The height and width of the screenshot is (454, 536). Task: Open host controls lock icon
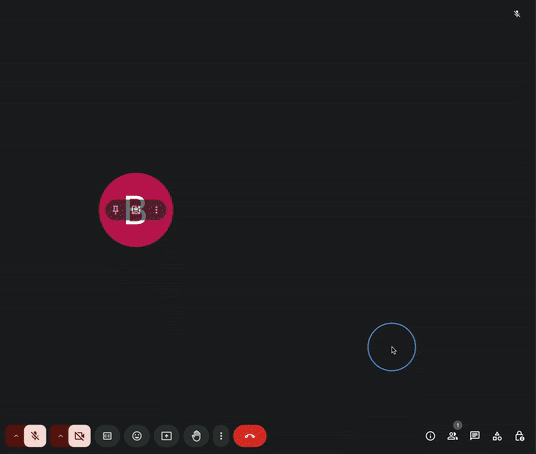click(x=520, y=436)
